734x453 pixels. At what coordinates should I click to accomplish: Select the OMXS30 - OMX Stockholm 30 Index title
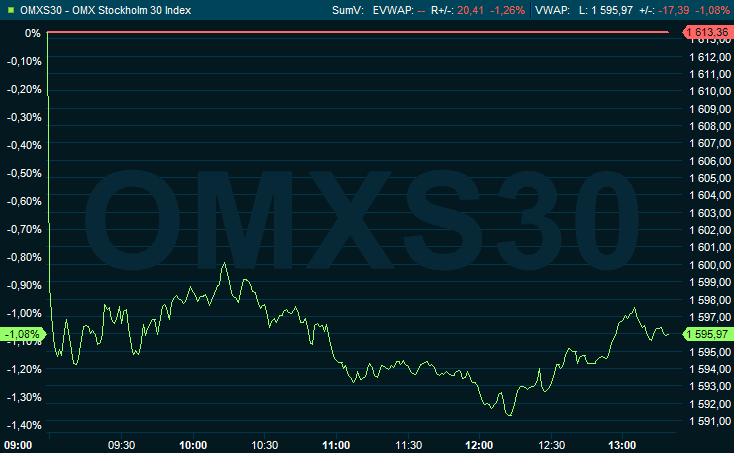tap(105, 10)
